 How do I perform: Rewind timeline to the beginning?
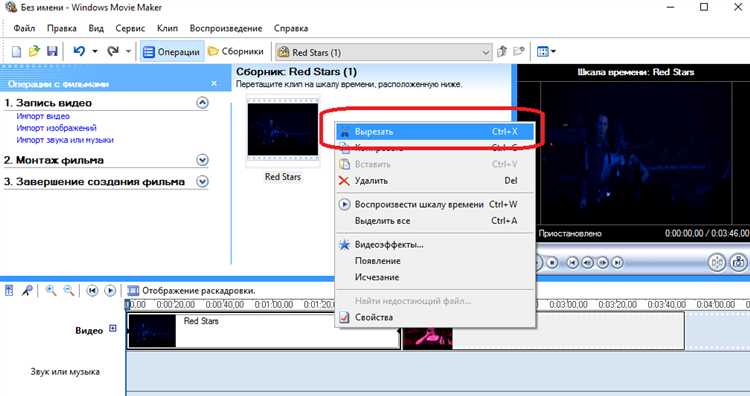[92, 290]
